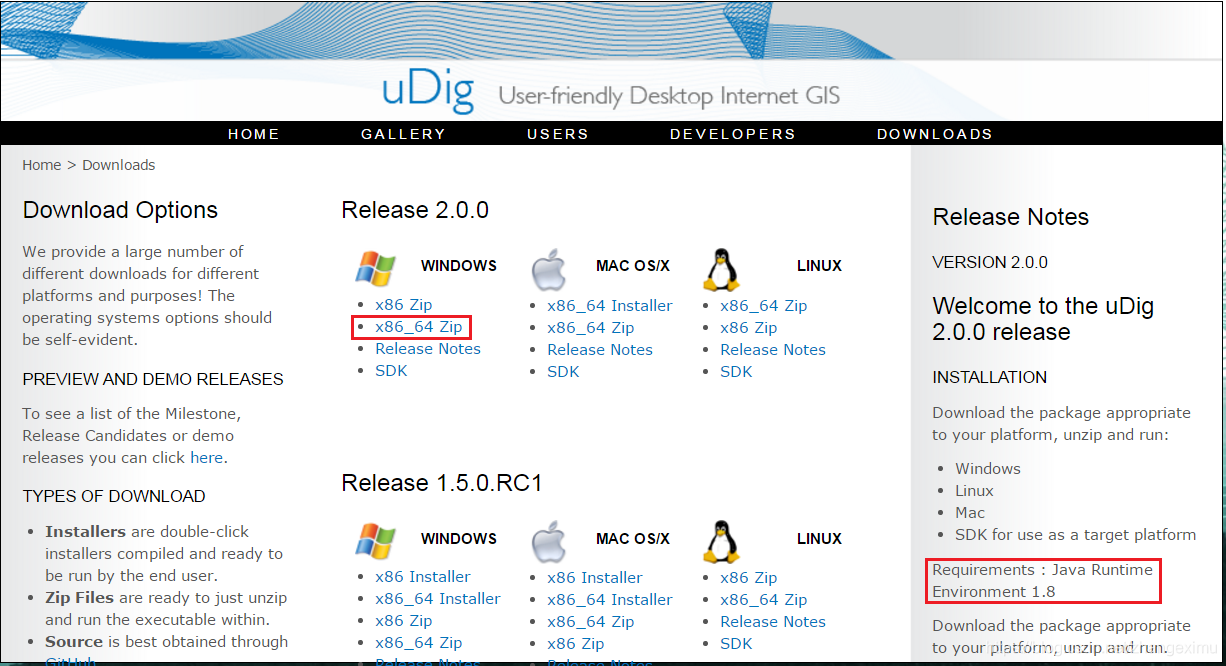The image size is (1226, 666).
Task: Click the Windows logo under Release 1.5.0.RC1
Action: [375, 540]
